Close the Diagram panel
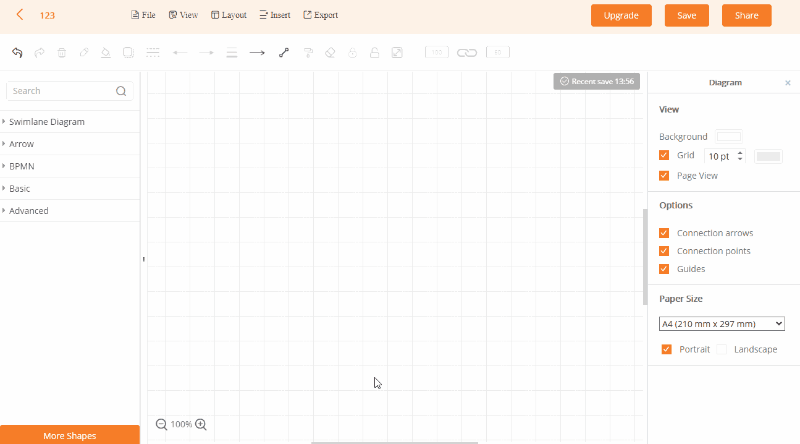This screenshot has width=800, height=444. pyautogui.click(x=788, y=83)
